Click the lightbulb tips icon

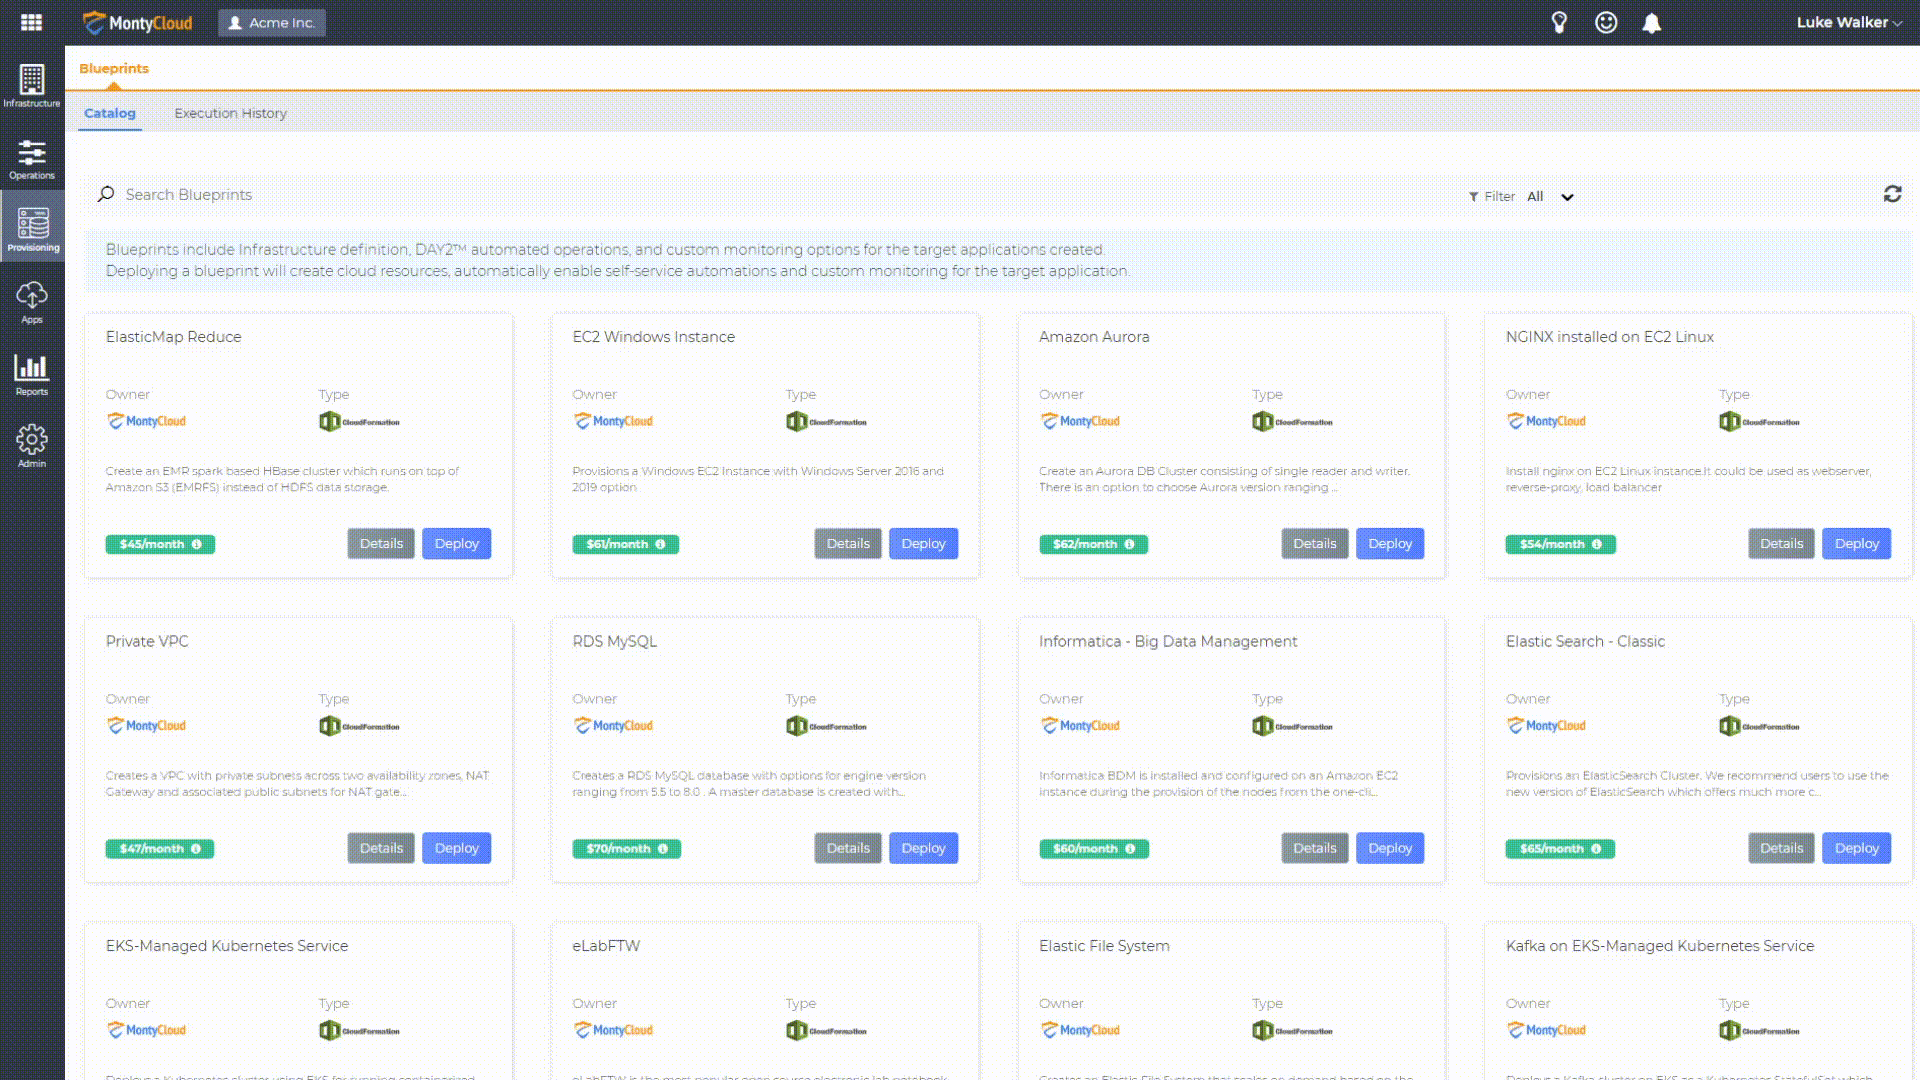[1559, 23]
